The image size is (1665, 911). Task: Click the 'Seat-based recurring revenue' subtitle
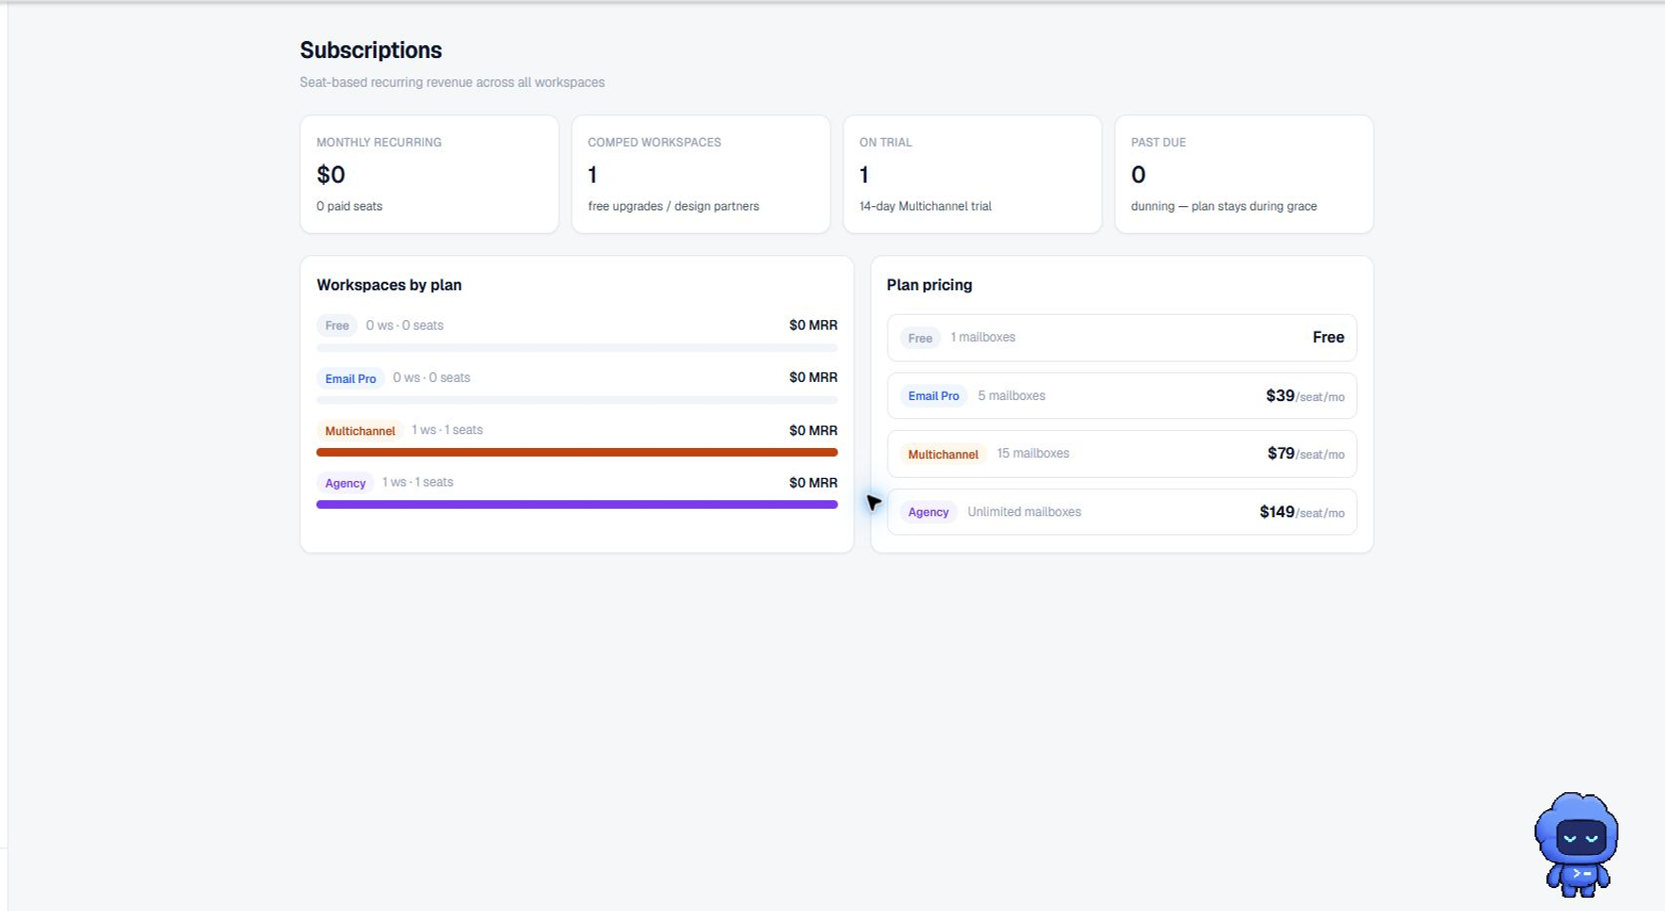tap(452, 82)
